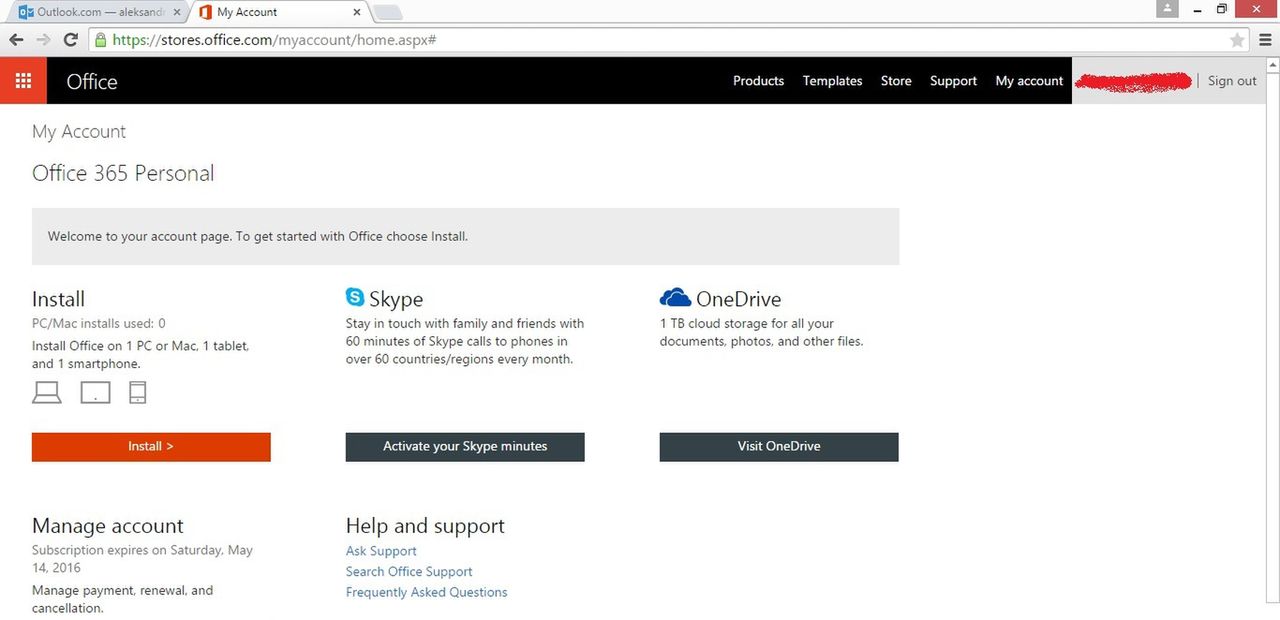The image size is (1280, 620).
Task: Open the Frequently Asked Questions link
Action: pyautogui.click(x=426, y=593)
